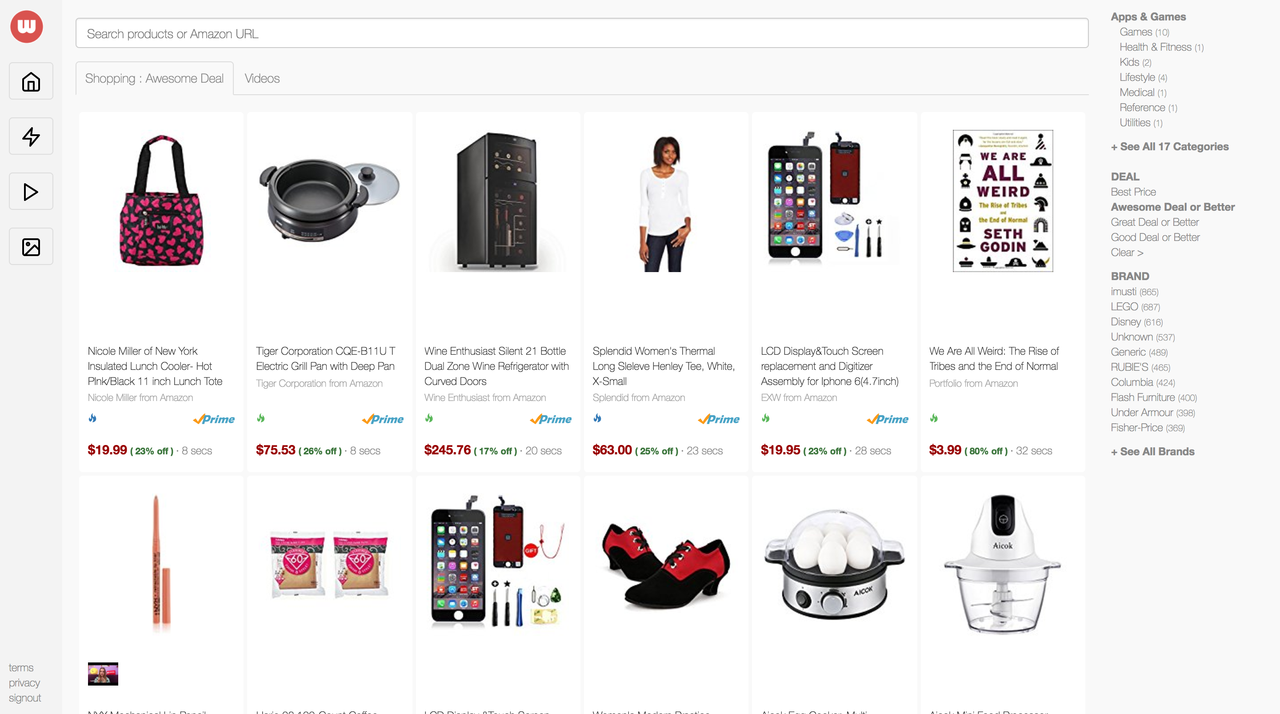Click the green flame icon under Tiger grill pan
The image size is (1280, 714).
(261, 419)
